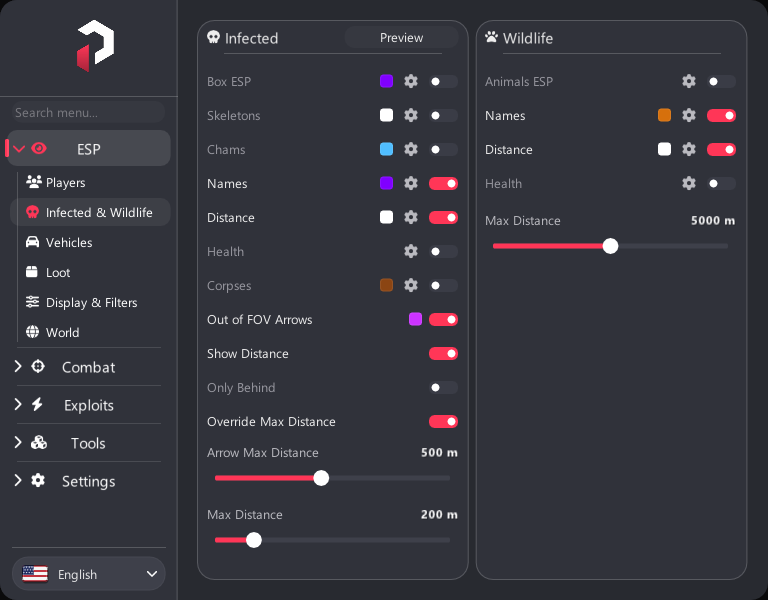Enable the Skeletons toggle

point(443,116)
